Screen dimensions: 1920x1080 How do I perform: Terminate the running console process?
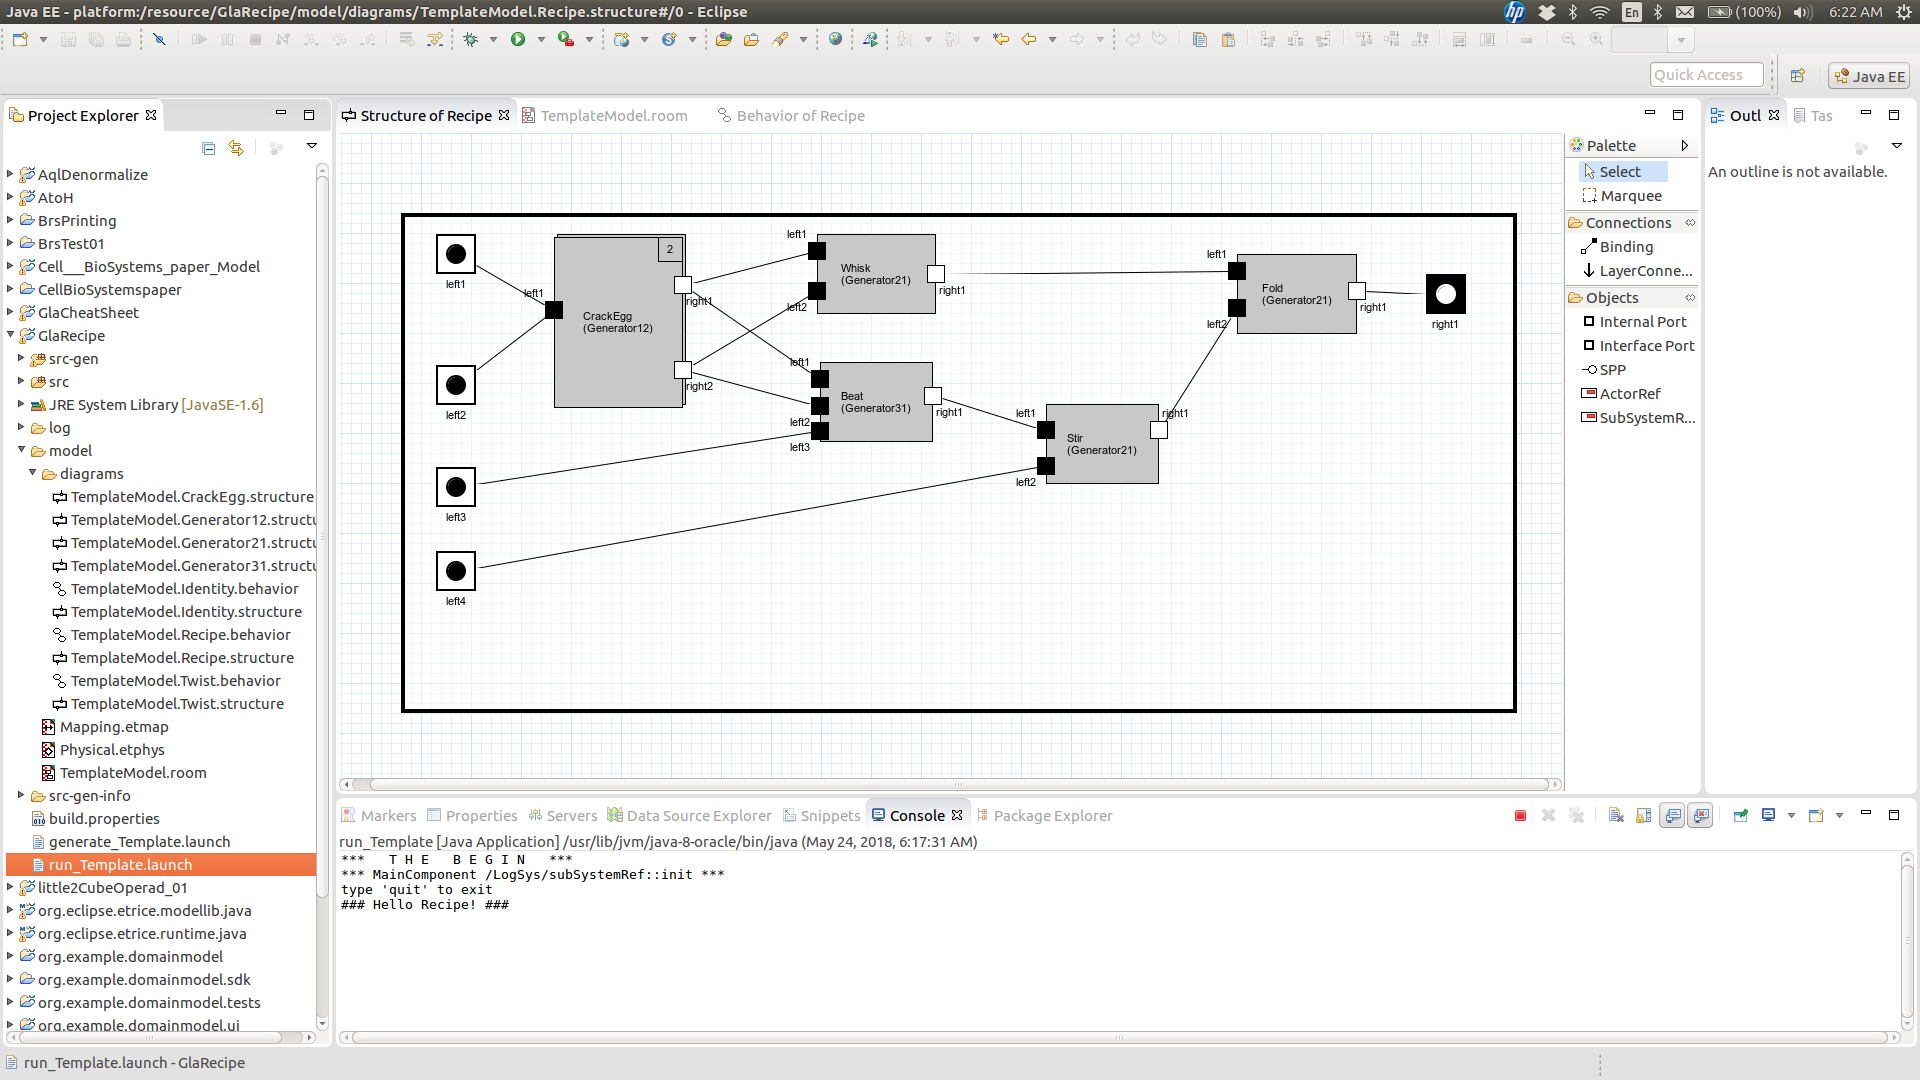point(1520,816)
